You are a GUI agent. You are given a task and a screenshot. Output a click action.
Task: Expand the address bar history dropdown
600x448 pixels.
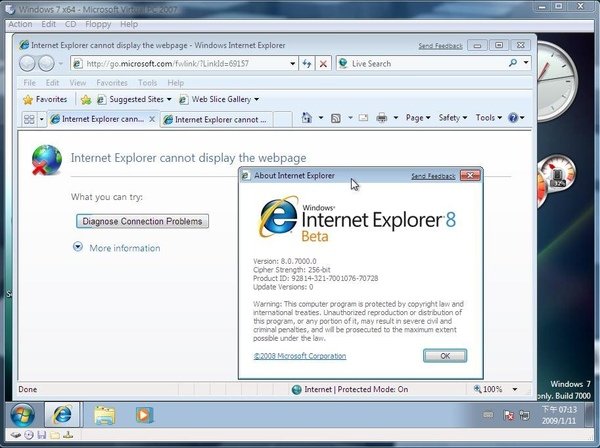pos(292,64)
